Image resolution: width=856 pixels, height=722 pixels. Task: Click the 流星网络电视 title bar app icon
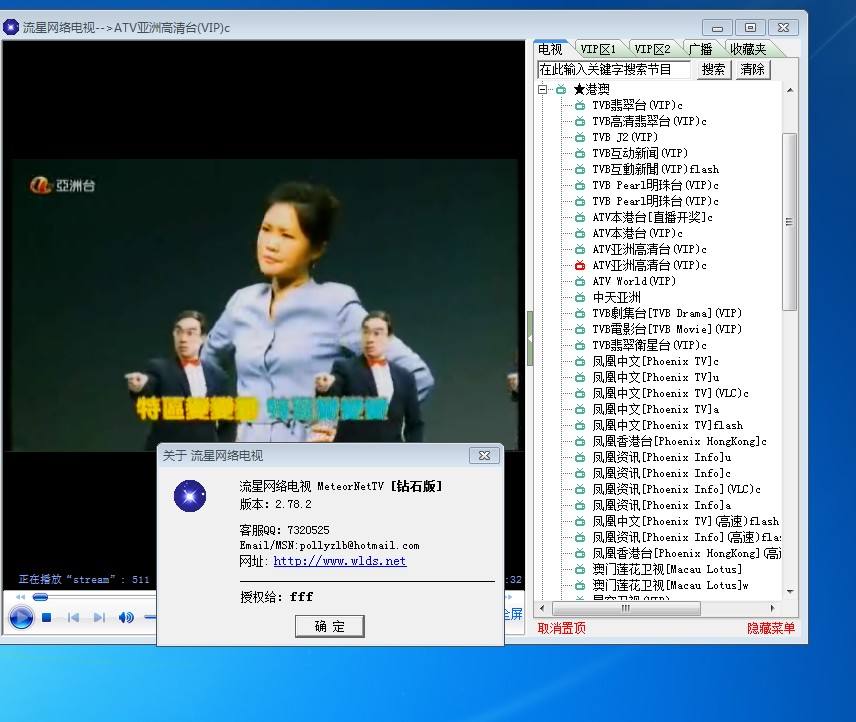click(11, 27)
